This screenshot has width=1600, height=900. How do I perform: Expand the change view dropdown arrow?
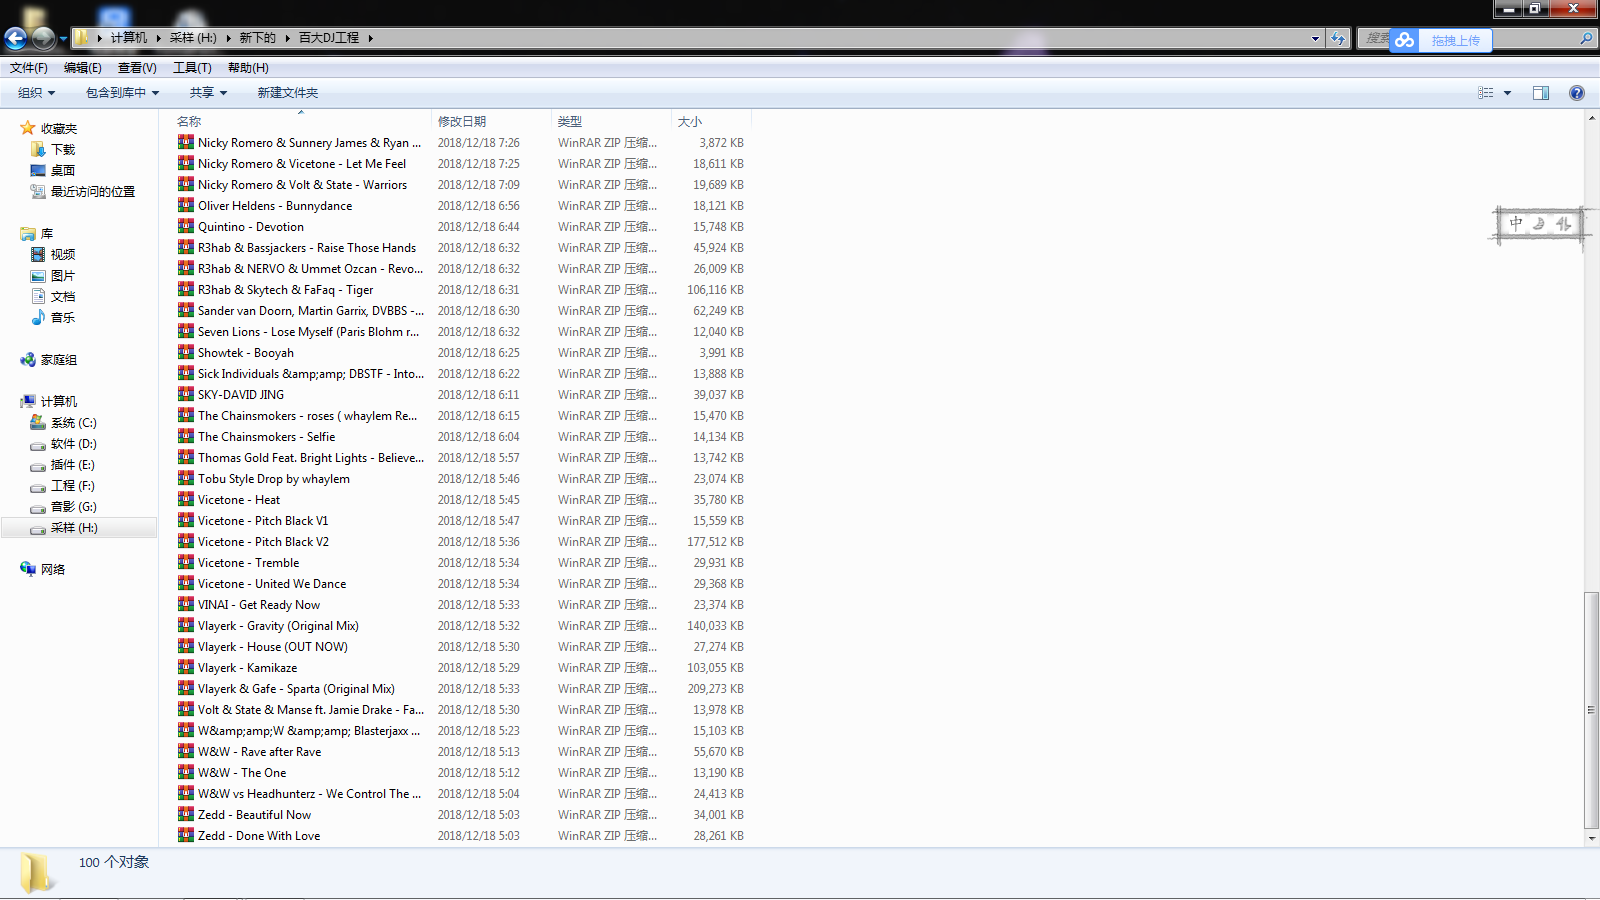point(1507,93)
